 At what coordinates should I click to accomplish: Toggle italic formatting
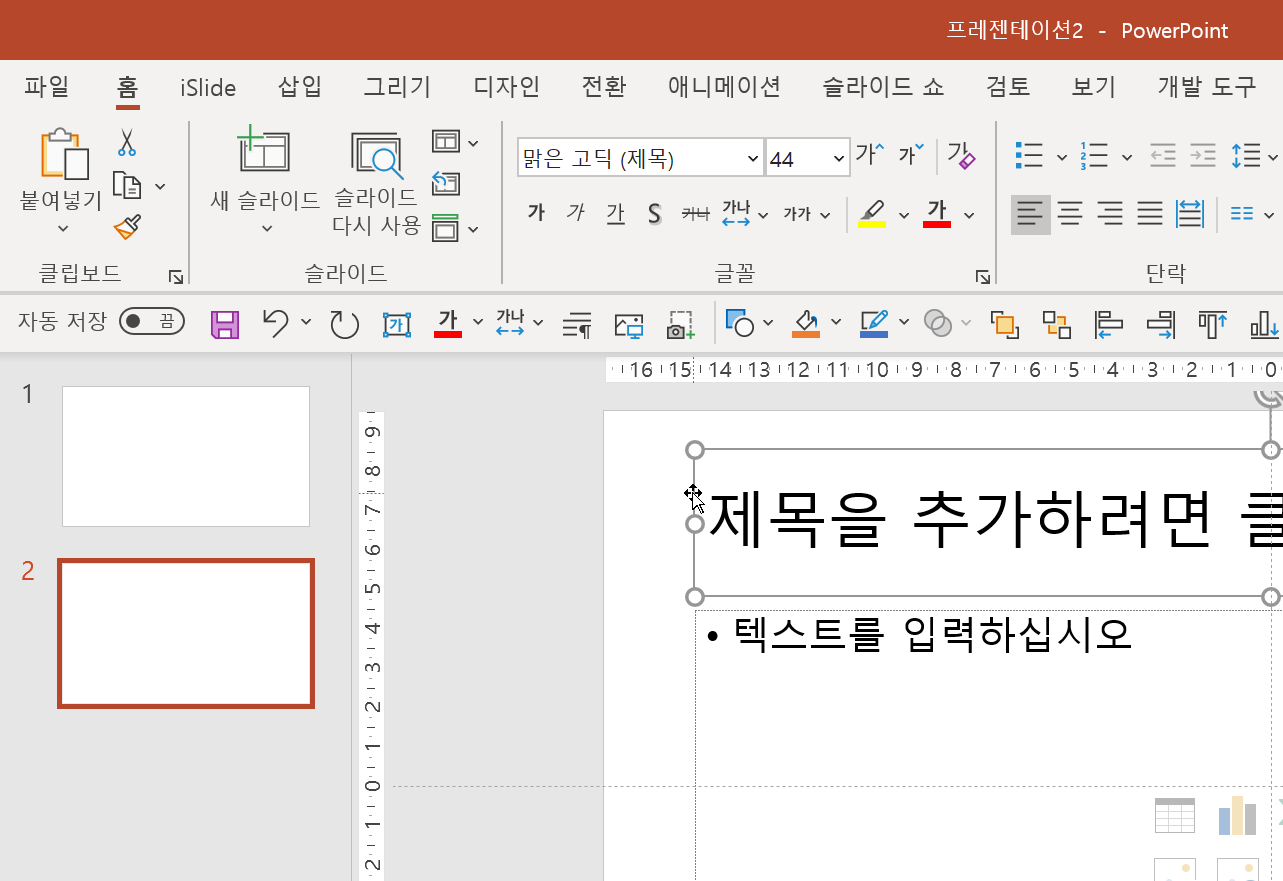(x=575, y=213)
